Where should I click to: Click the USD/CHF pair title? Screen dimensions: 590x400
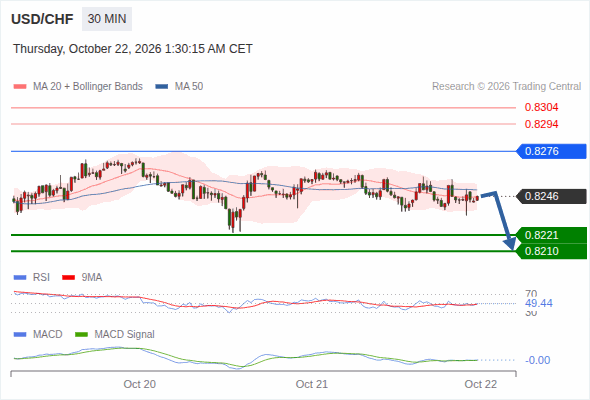point(42,19)
